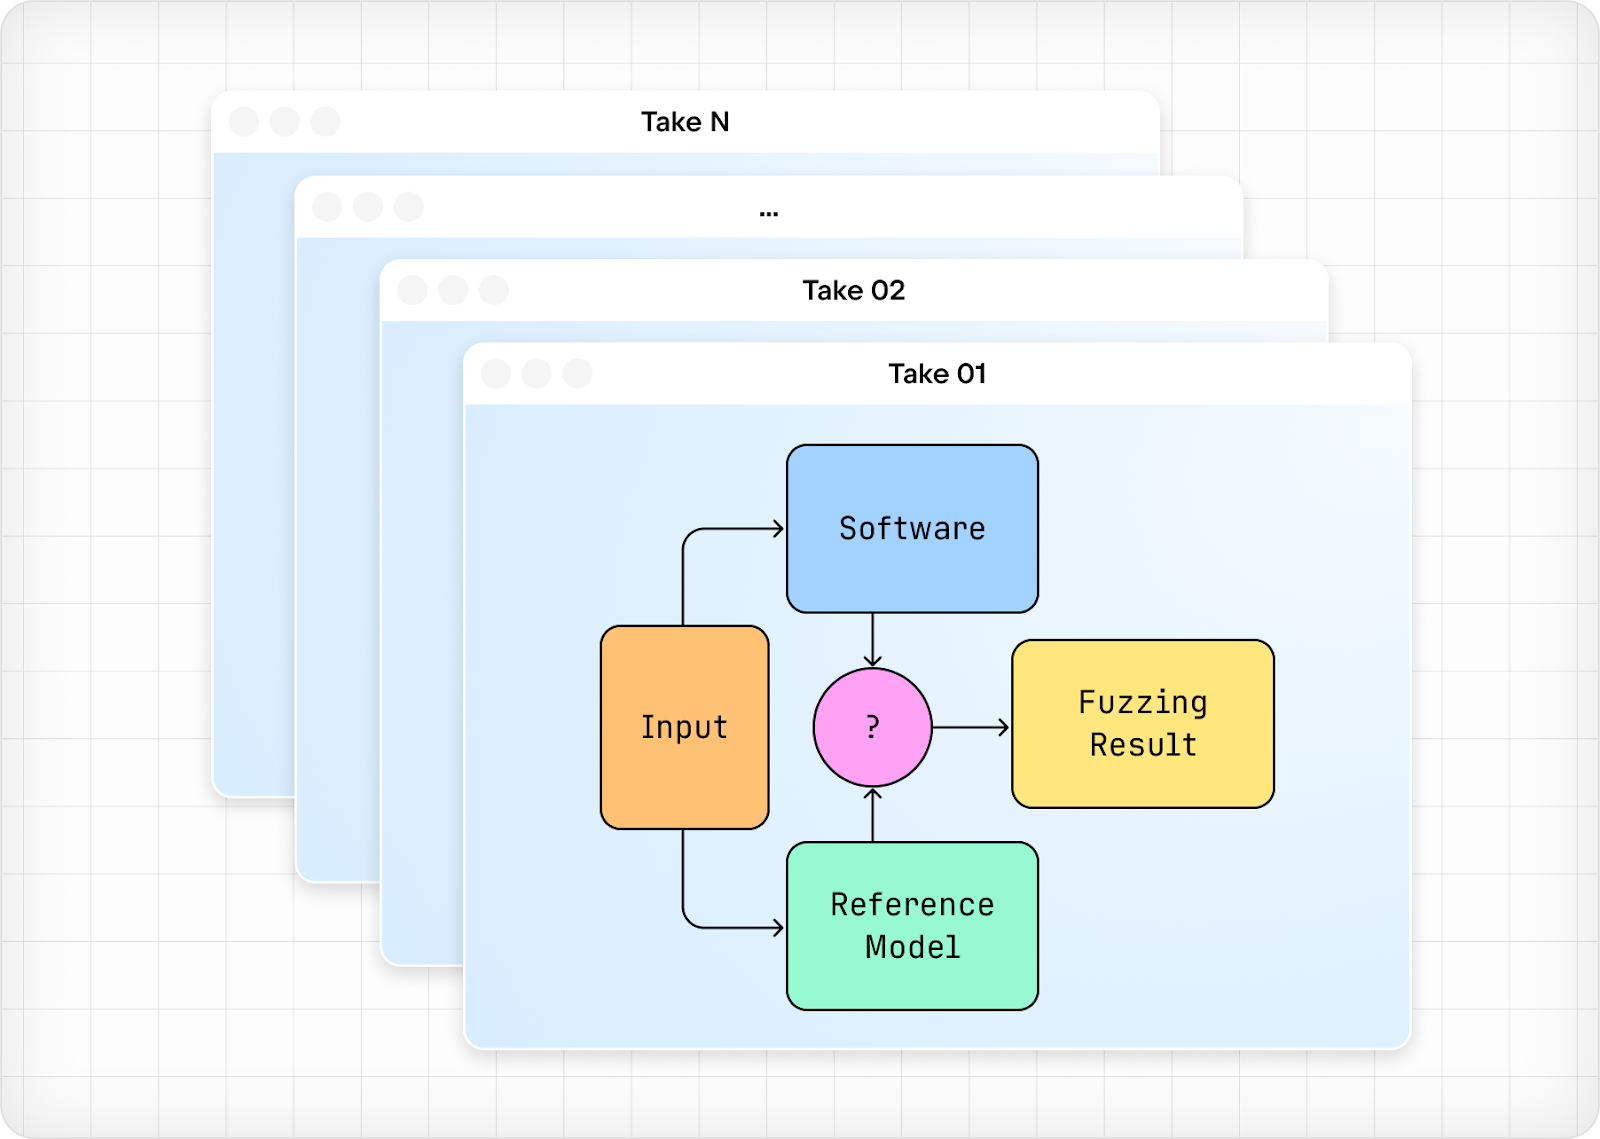The height and width of the screenshot is (1139, 1600).
Task: Click first window dot in Take N
Action: pos(244,122)
